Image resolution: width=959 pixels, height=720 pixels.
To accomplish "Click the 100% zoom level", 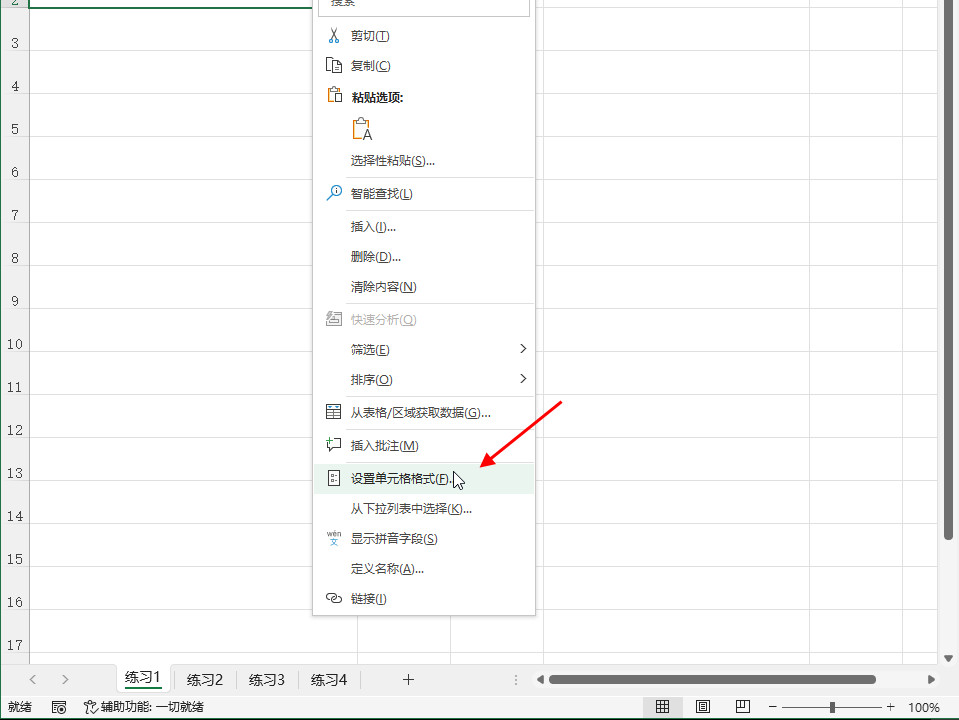I will (924, 707).
